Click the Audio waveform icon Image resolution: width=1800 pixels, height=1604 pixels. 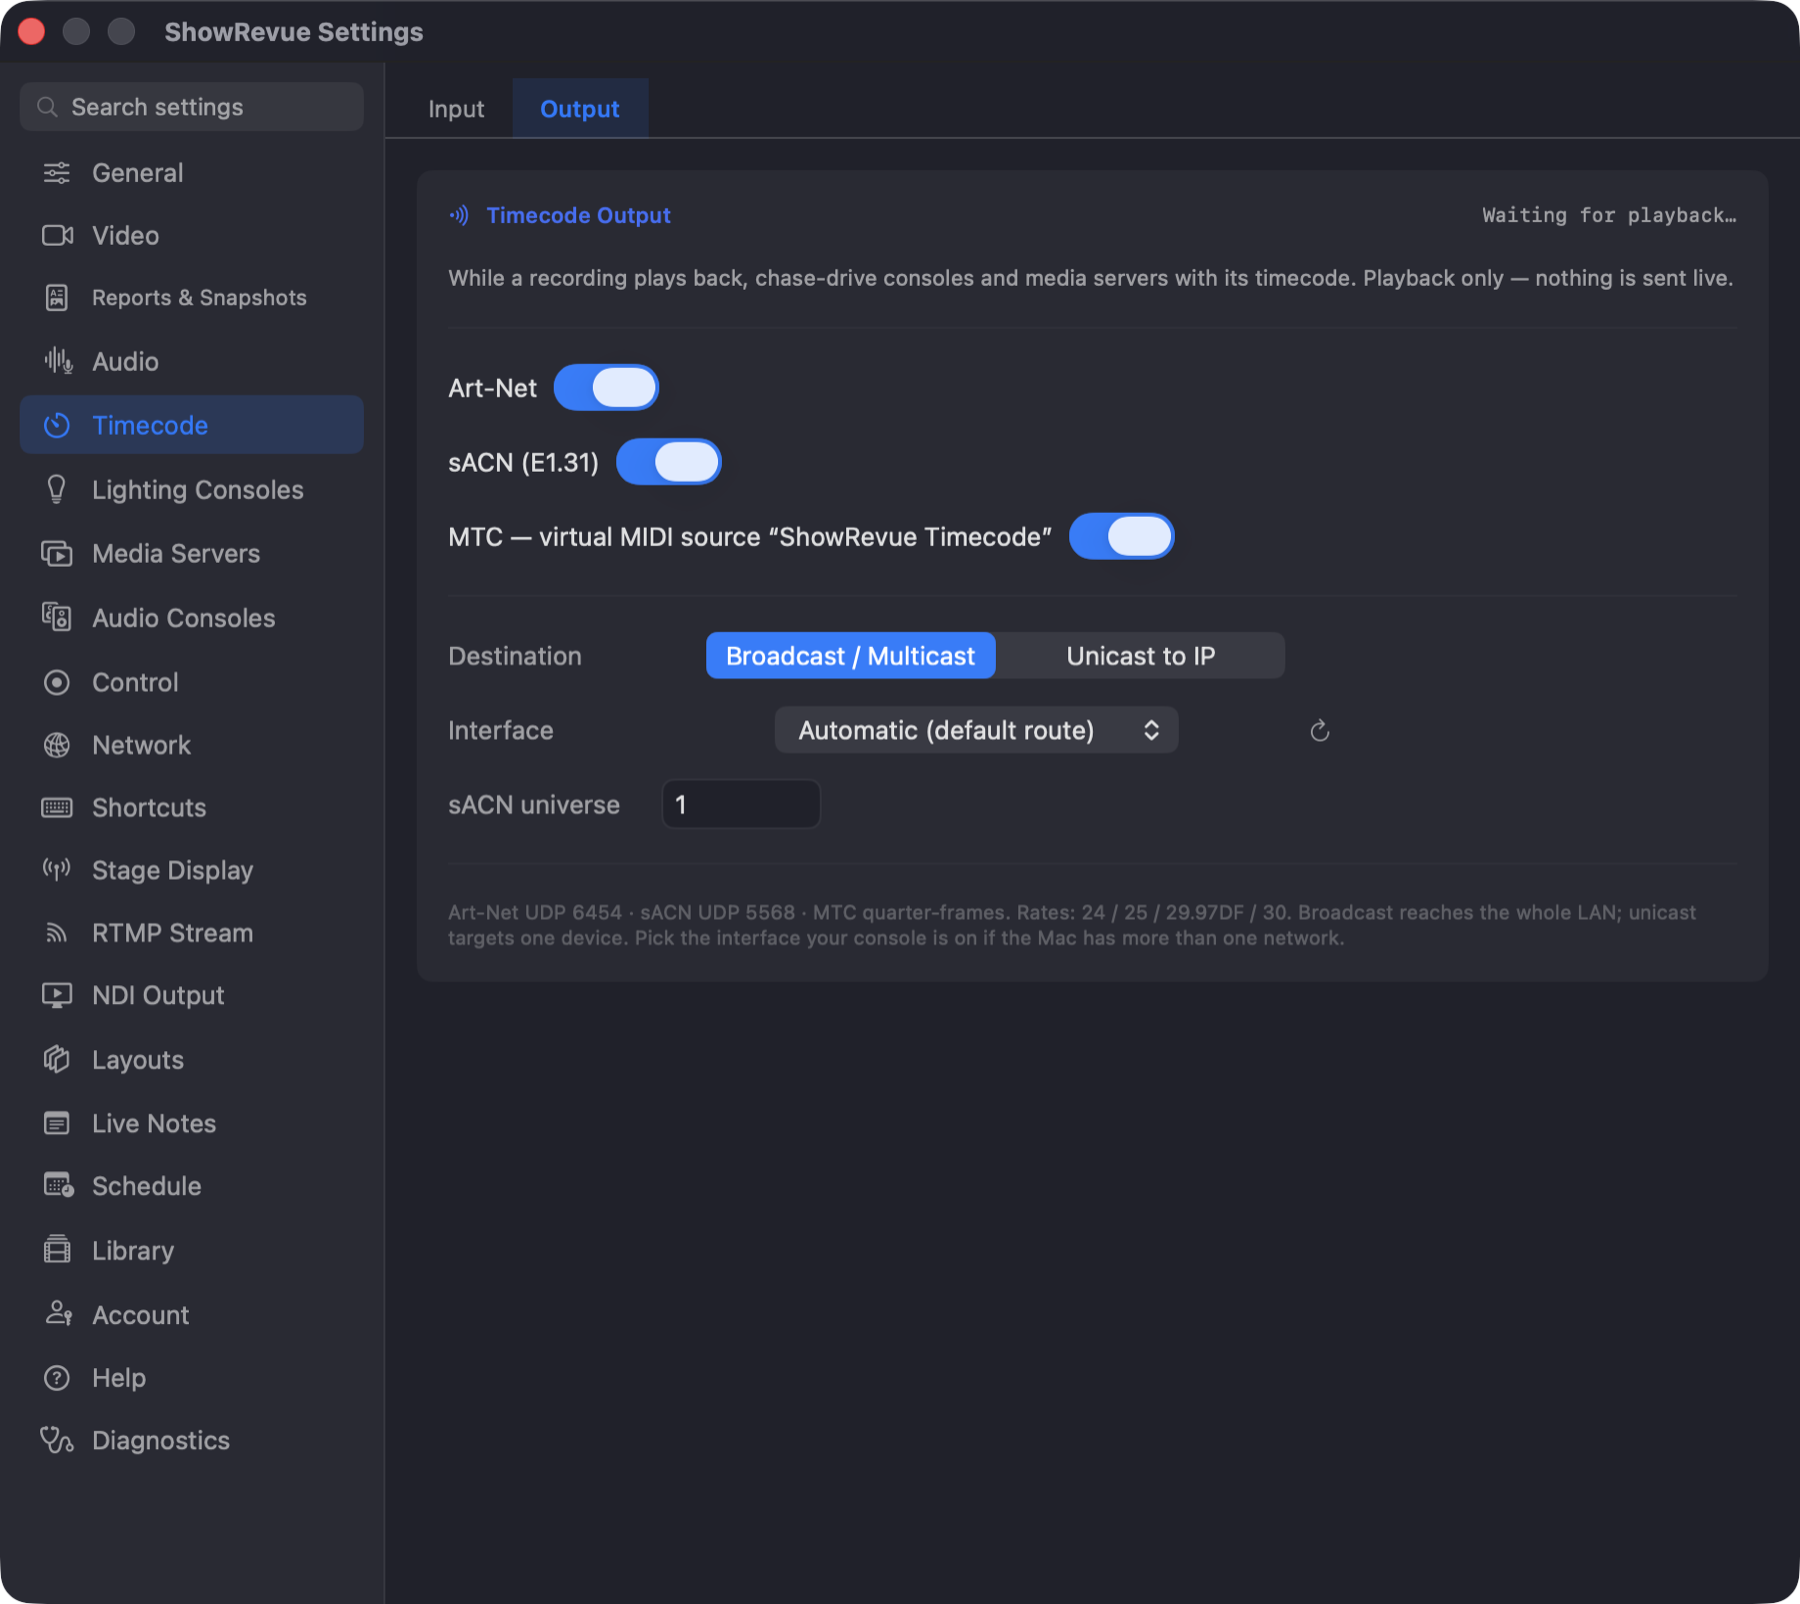coord(58,361)
